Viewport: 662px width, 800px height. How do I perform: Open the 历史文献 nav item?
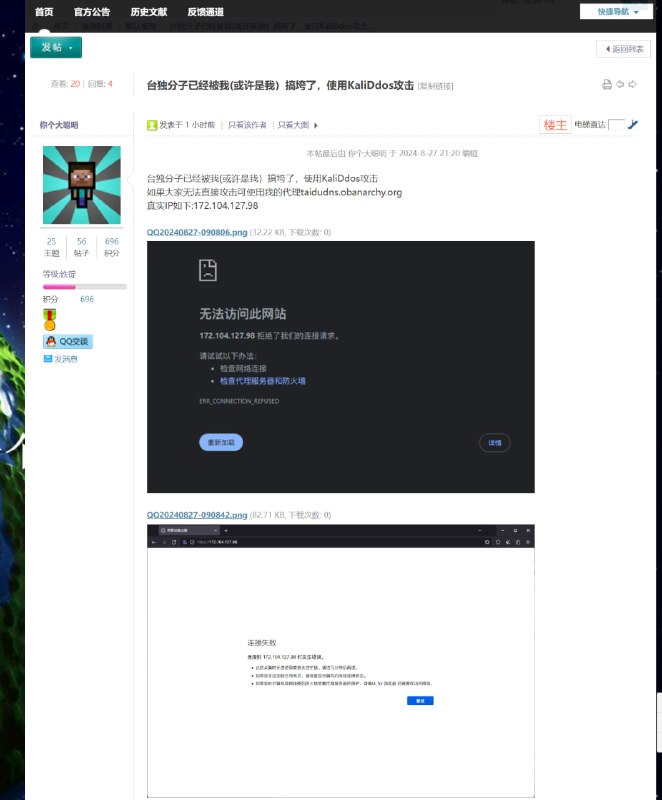click(148, 11)
